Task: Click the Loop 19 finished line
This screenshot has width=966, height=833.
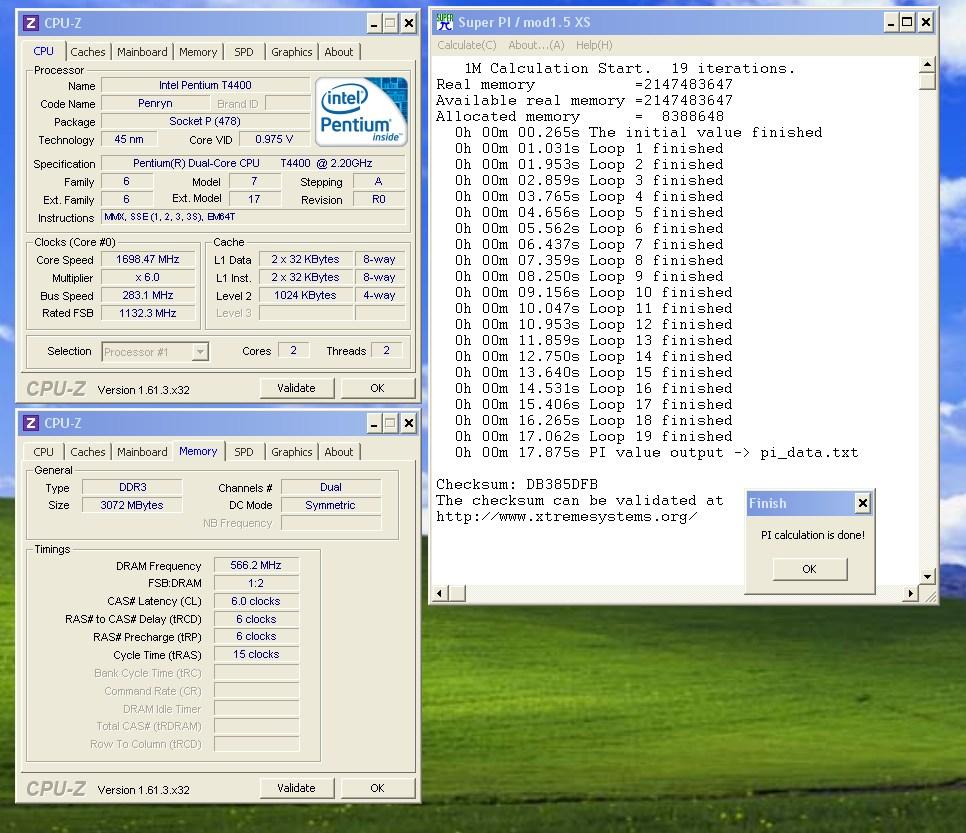Action: coord(594,436)
